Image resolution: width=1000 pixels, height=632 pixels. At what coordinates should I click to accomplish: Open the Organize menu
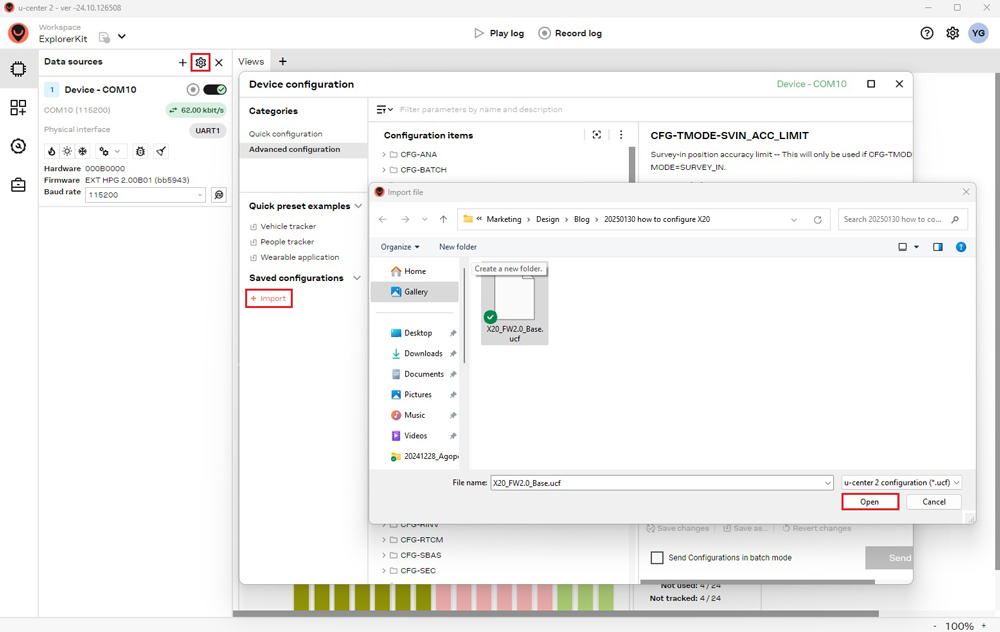click(400, 247)
